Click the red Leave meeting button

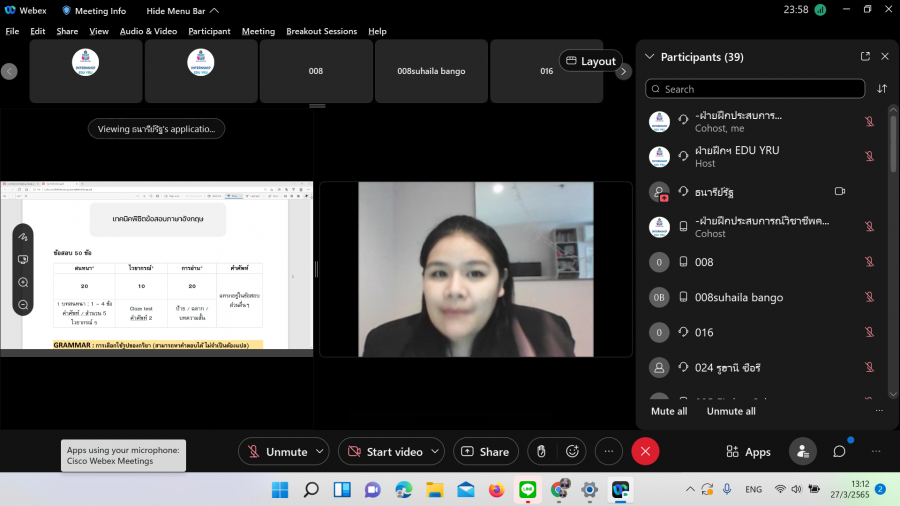pyautogui.click(x=645, y=452)
